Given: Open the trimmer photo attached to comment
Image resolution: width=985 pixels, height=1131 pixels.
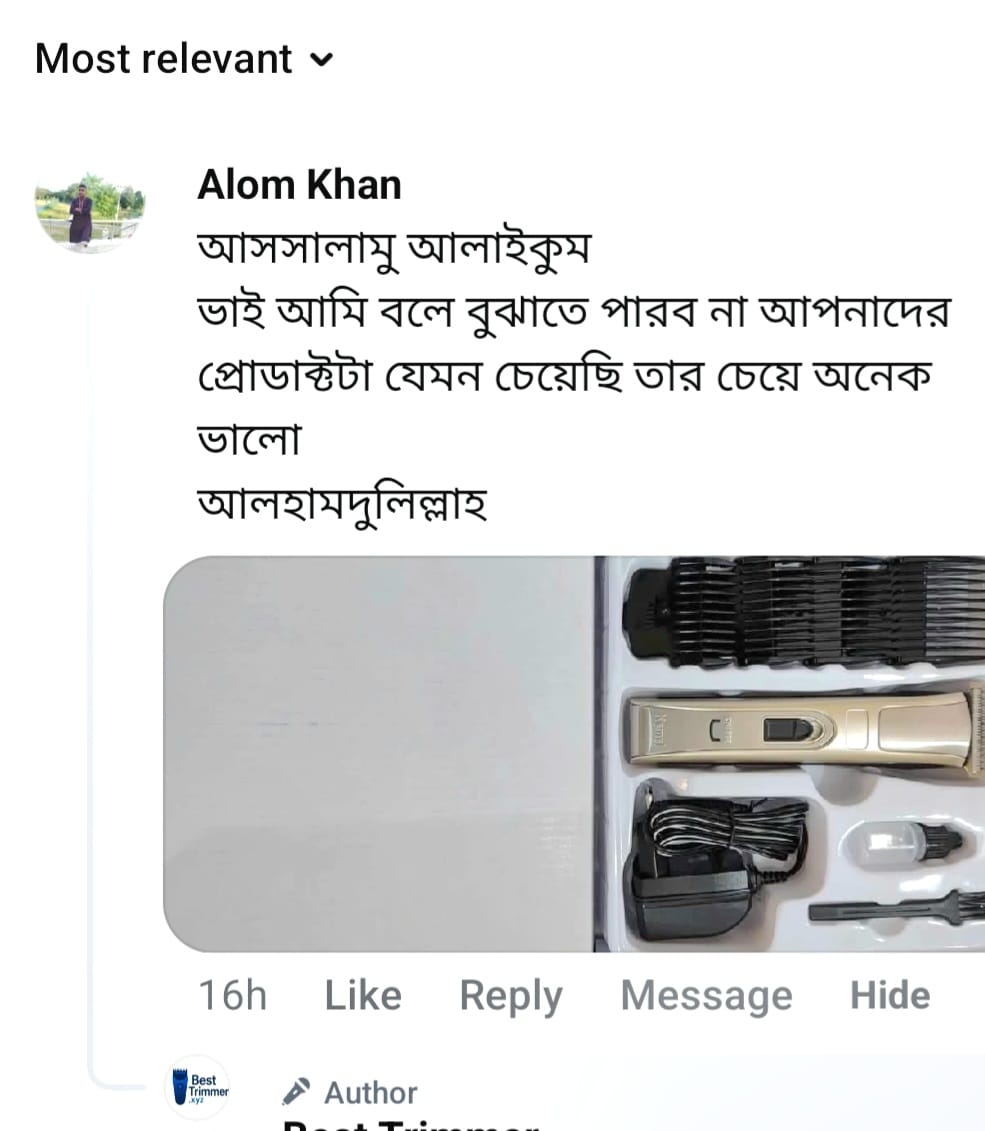Looking at the screenshot, I should [574, 754].
